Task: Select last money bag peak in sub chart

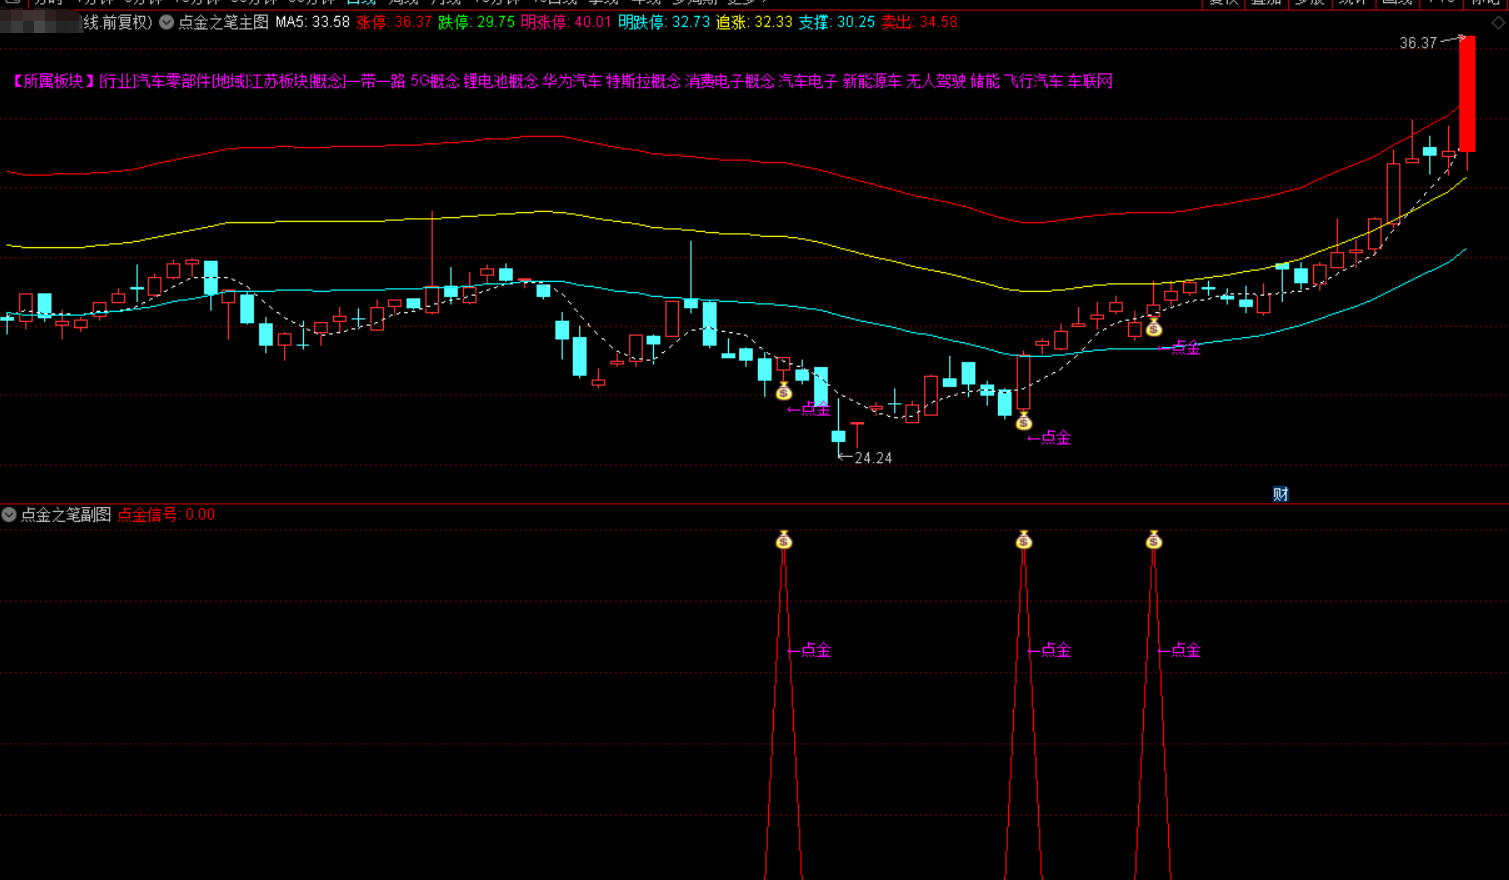Action: [x=1154, y=540]
